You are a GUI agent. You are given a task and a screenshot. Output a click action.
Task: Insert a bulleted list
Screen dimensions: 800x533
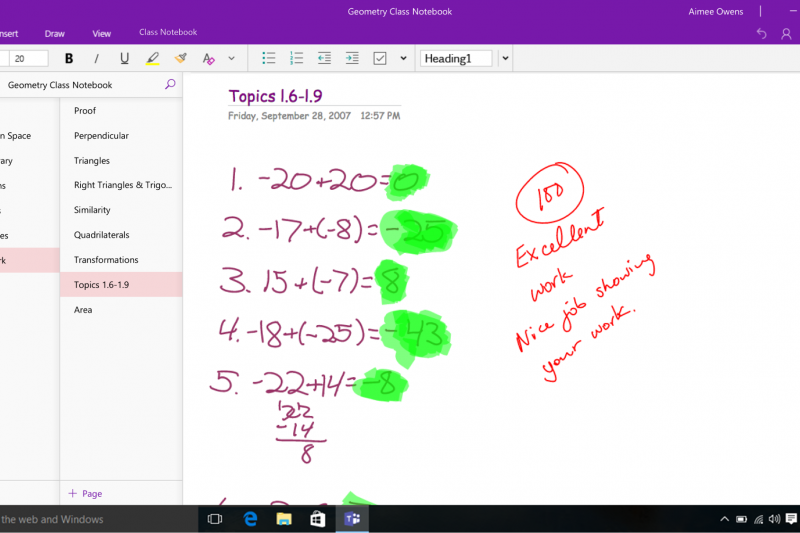point(268,58)
